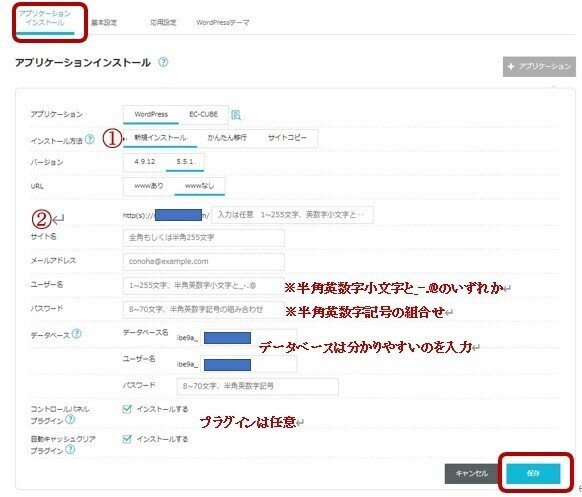Select wwwなし URL option
This screenshot has width=582, height=497.
[199, 186]
